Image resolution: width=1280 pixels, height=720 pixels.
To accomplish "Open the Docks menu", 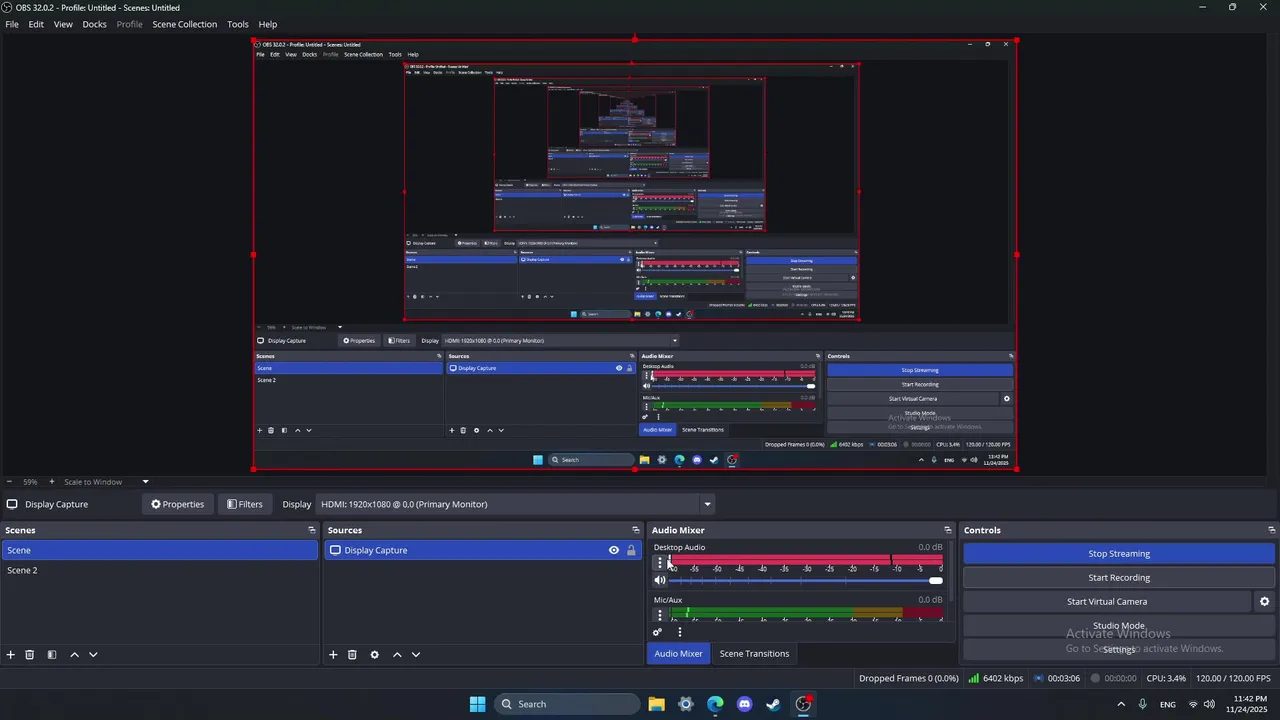I will (x=94, y=24).
